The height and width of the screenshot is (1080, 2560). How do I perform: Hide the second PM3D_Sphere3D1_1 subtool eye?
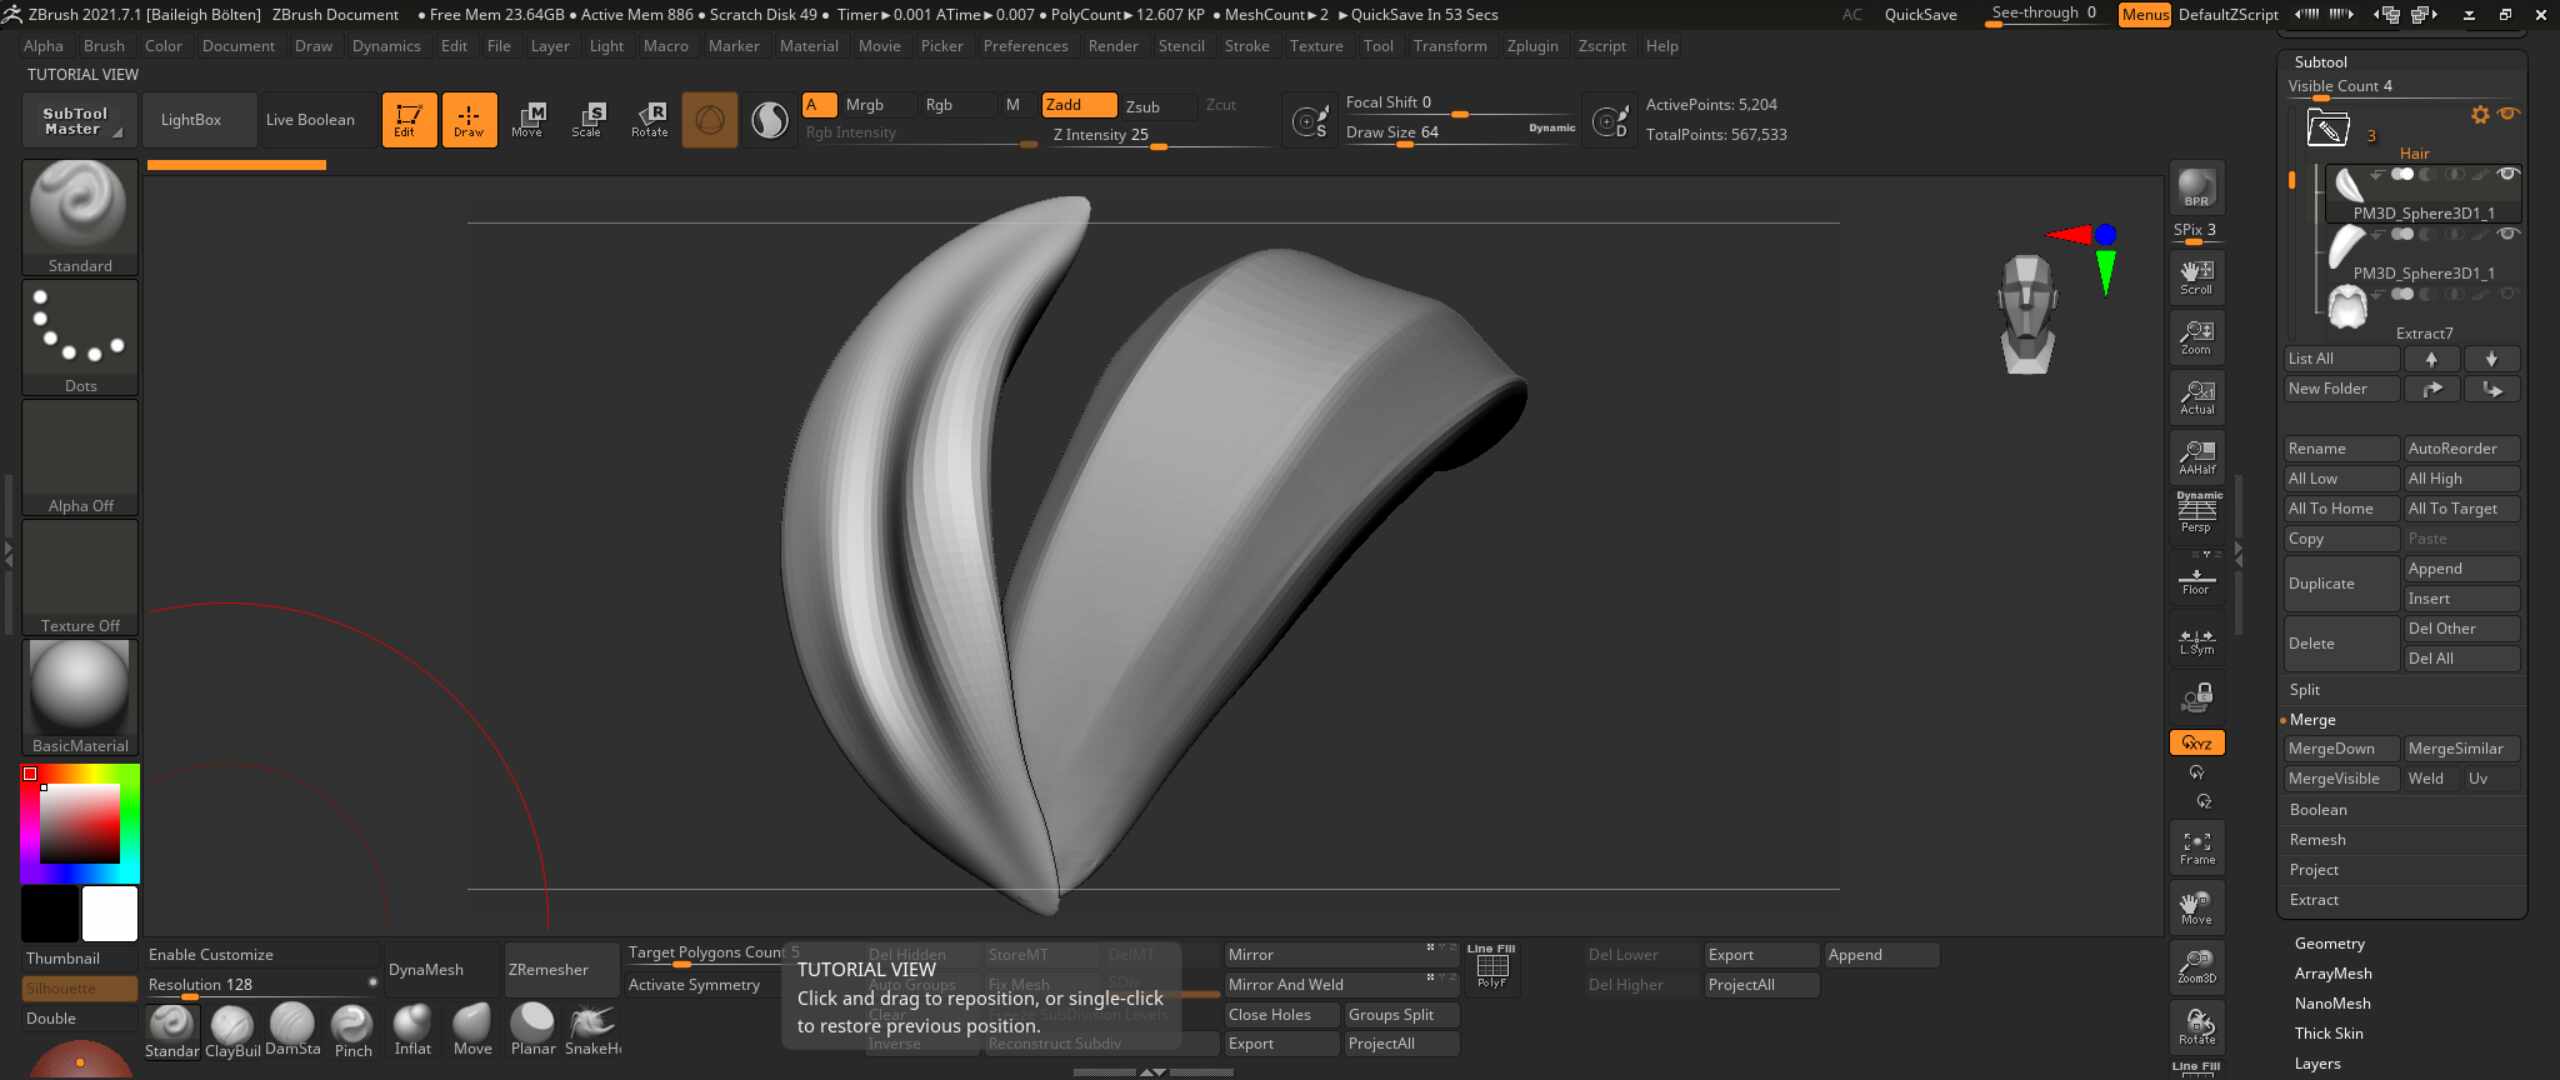(x=2507, y=234)
